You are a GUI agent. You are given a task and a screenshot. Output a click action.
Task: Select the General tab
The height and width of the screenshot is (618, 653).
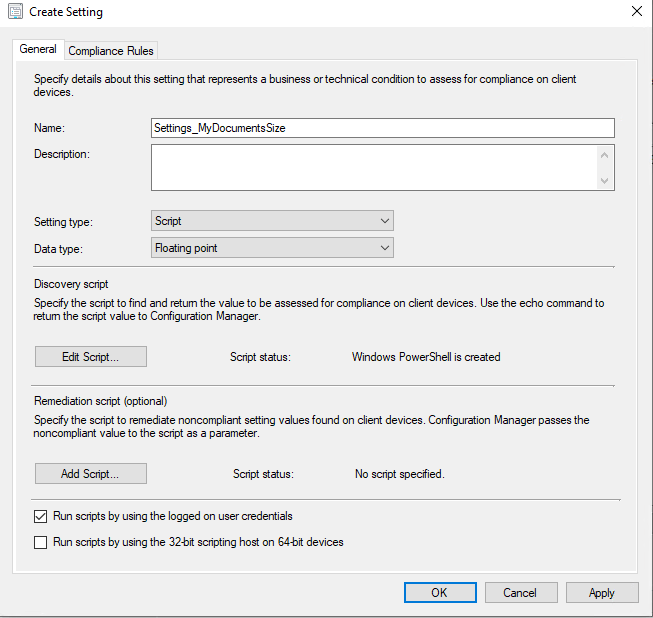click(38, 49)
